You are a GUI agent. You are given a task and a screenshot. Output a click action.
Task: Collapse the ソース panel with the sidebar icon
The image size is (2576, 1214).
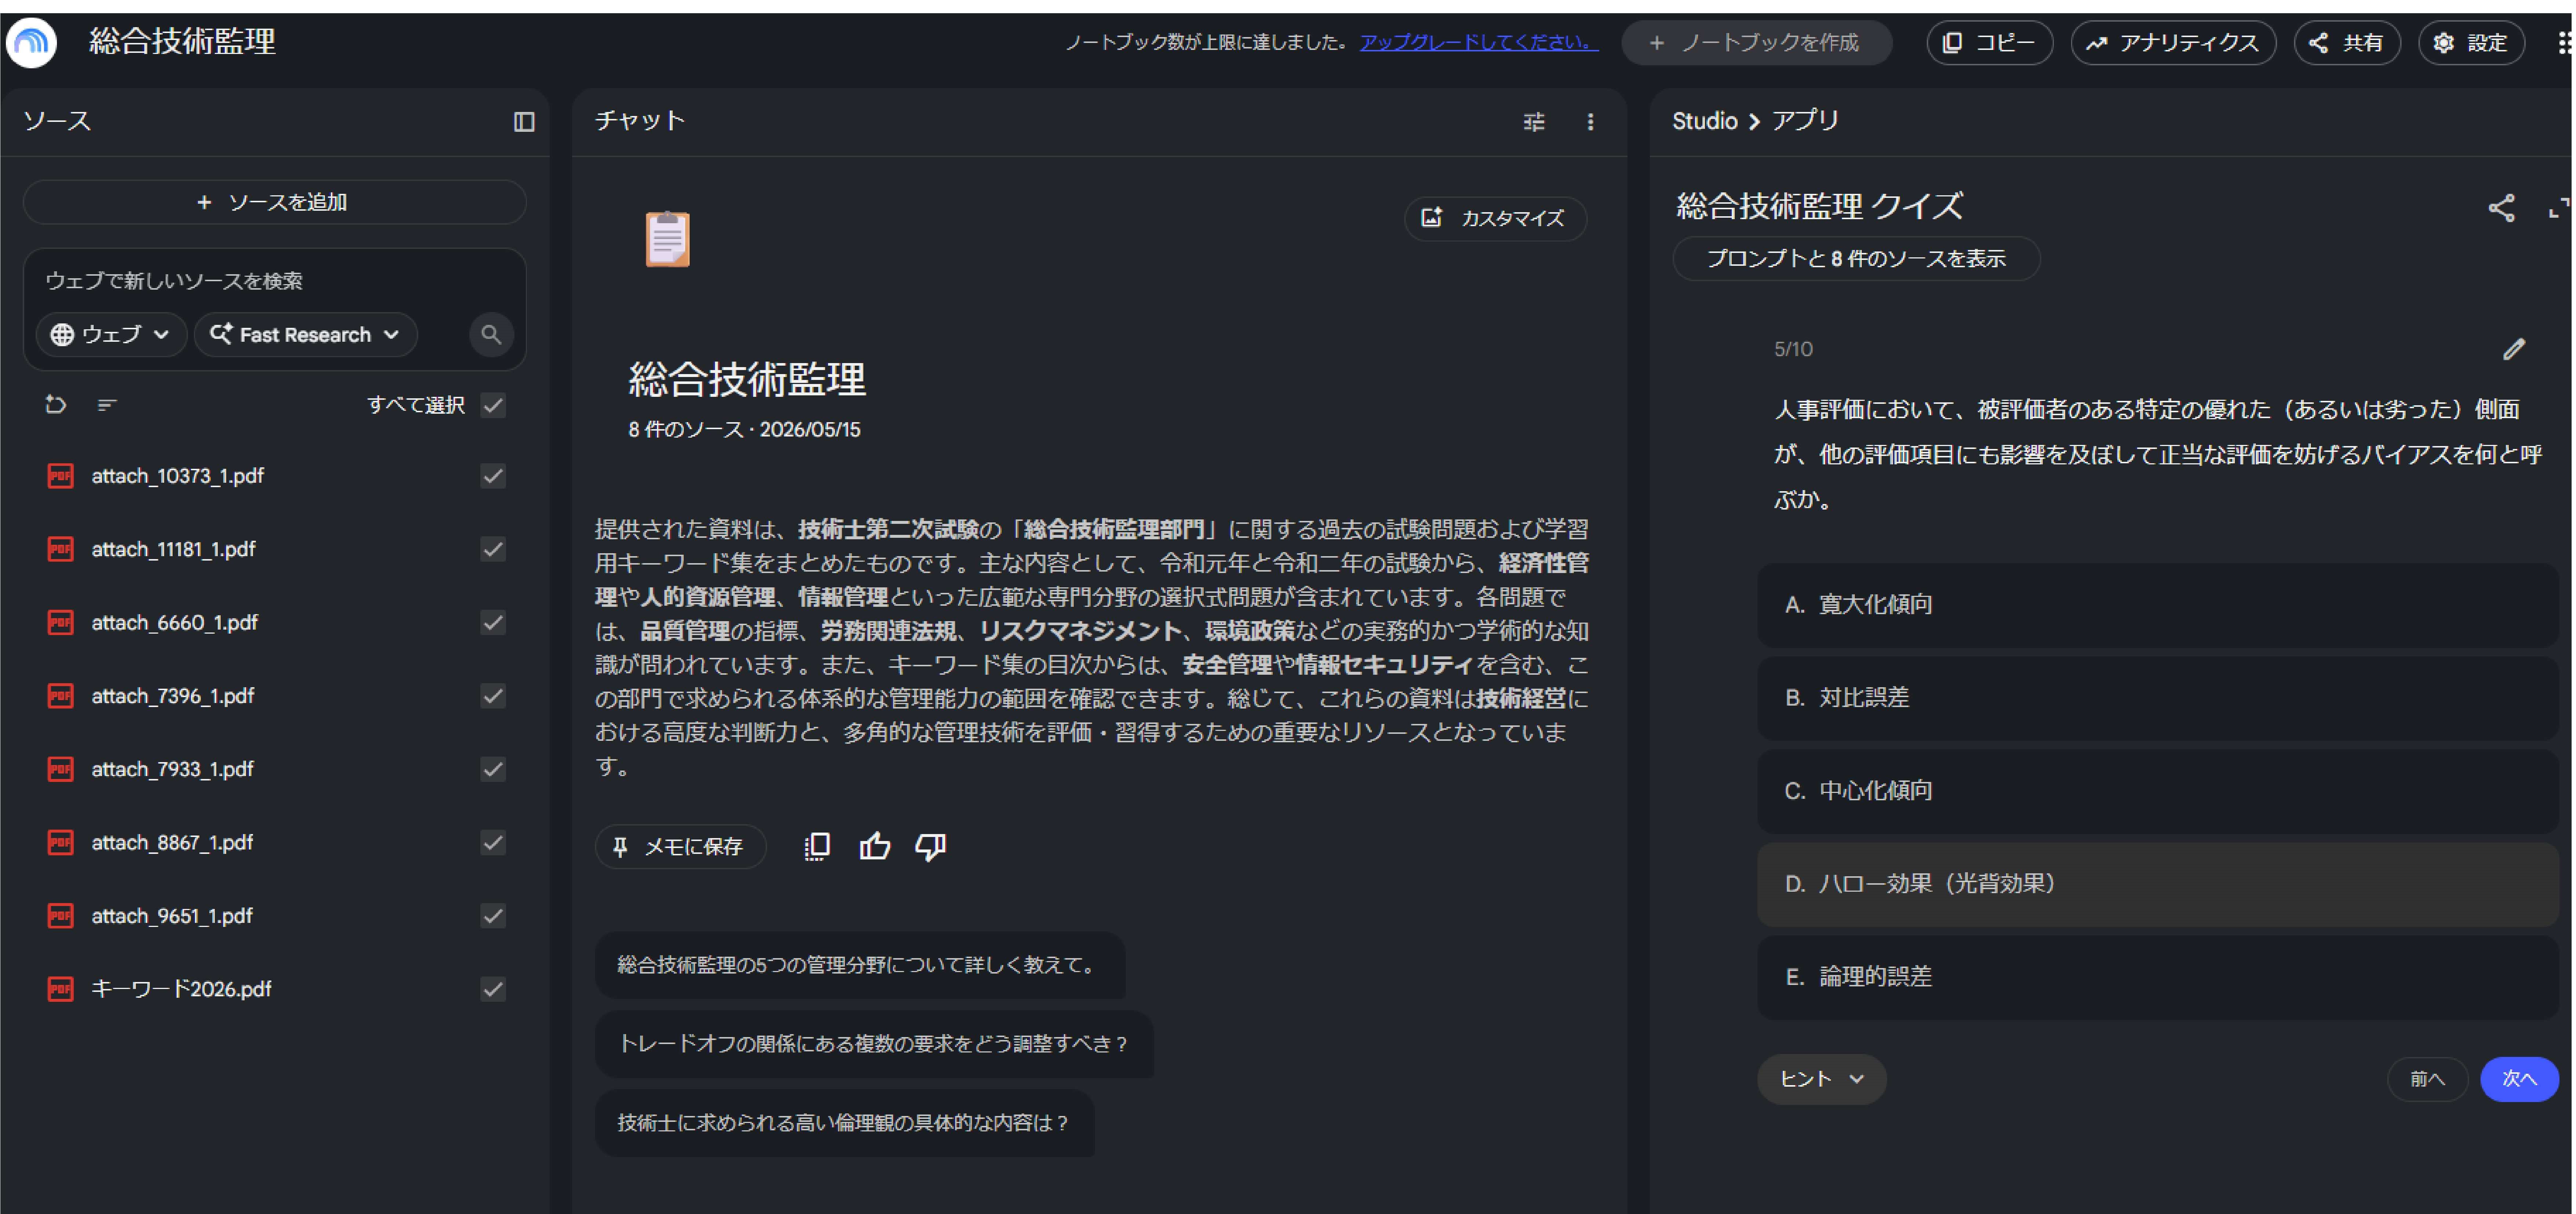[524, 122]
